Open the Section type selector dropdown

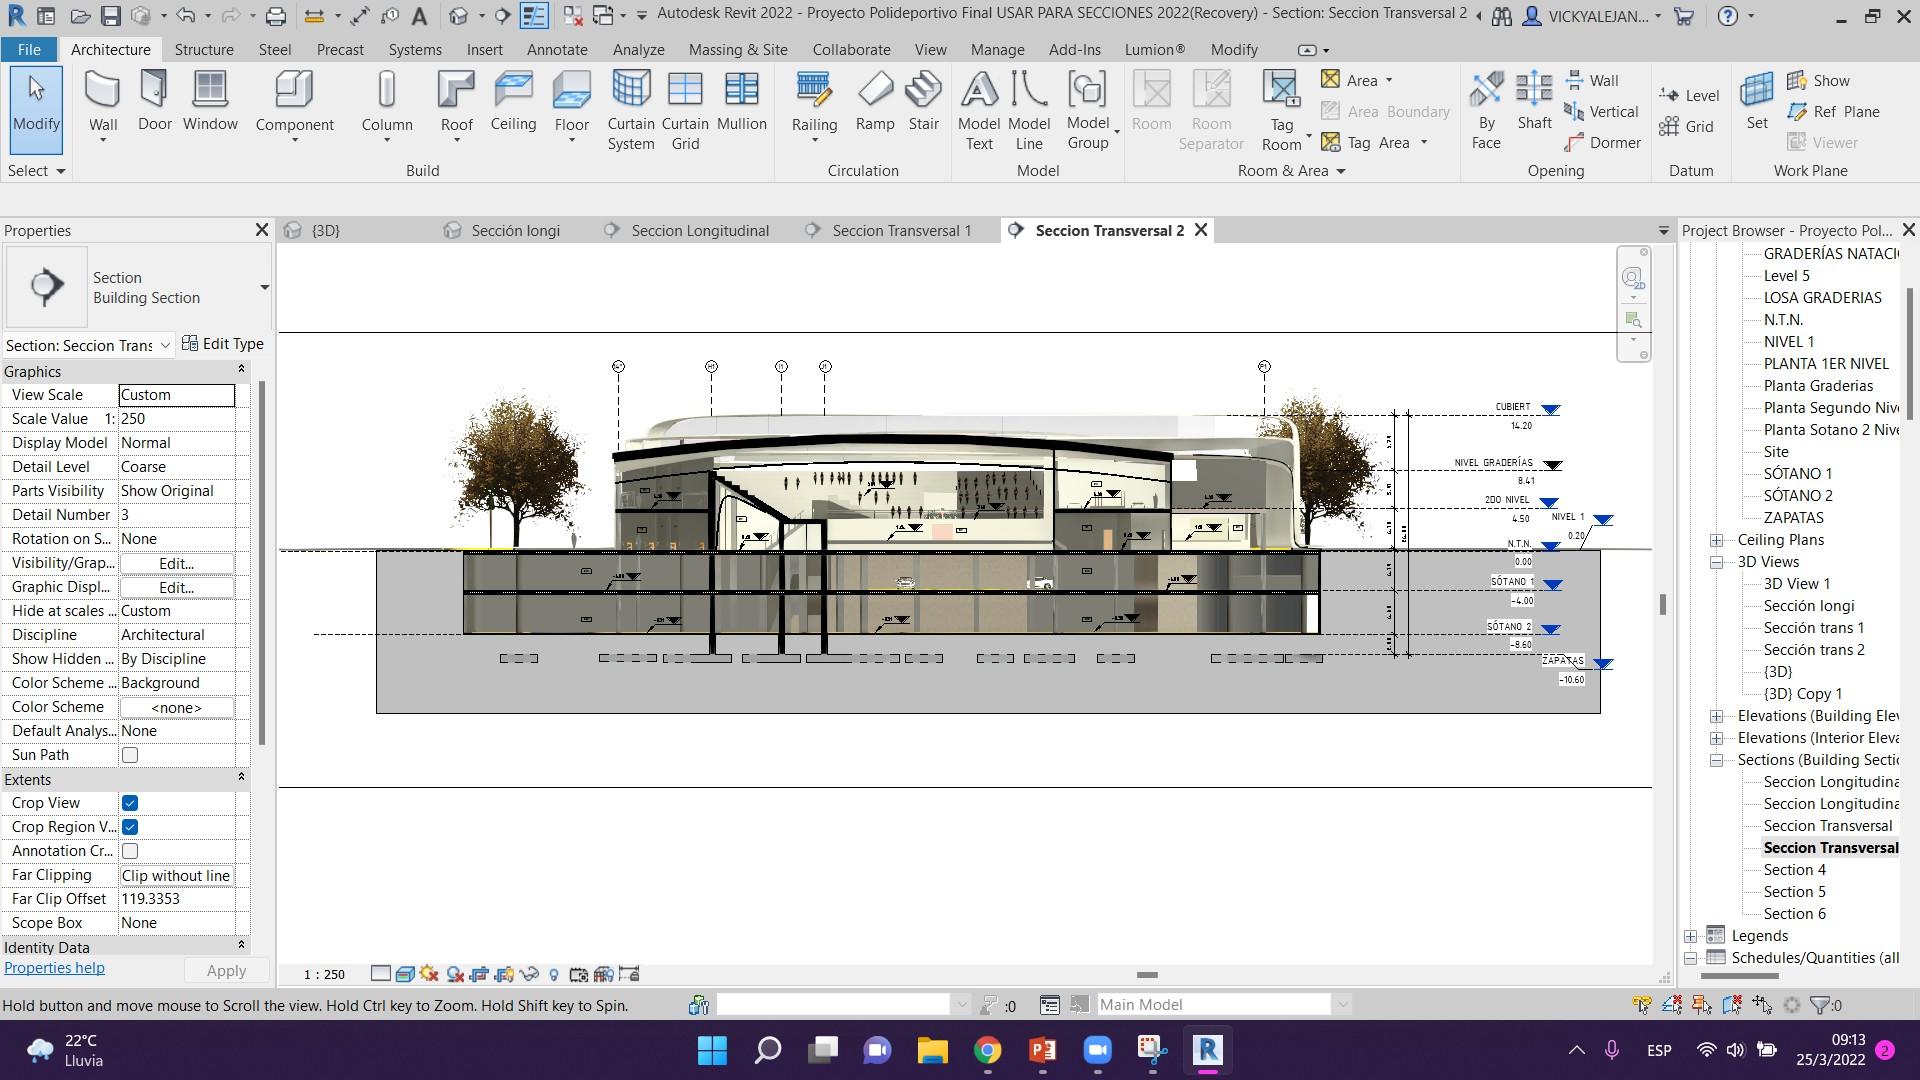pyautogui.click(x=264, y=287)
